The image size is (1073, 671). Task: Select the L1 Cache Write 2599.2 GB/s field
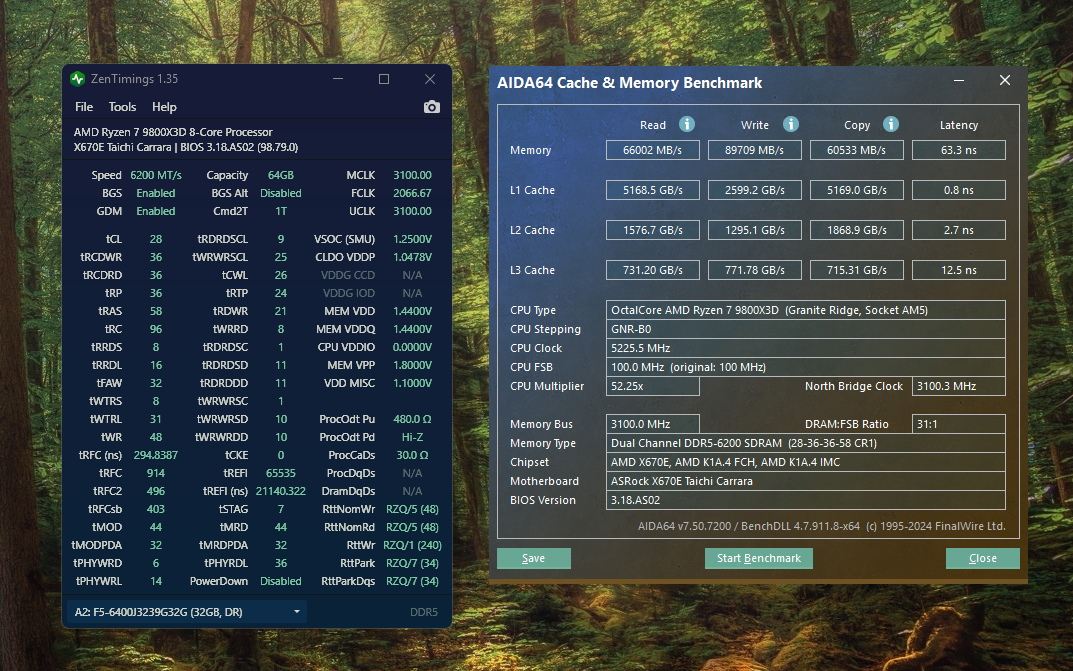click(x=755, y=190)
